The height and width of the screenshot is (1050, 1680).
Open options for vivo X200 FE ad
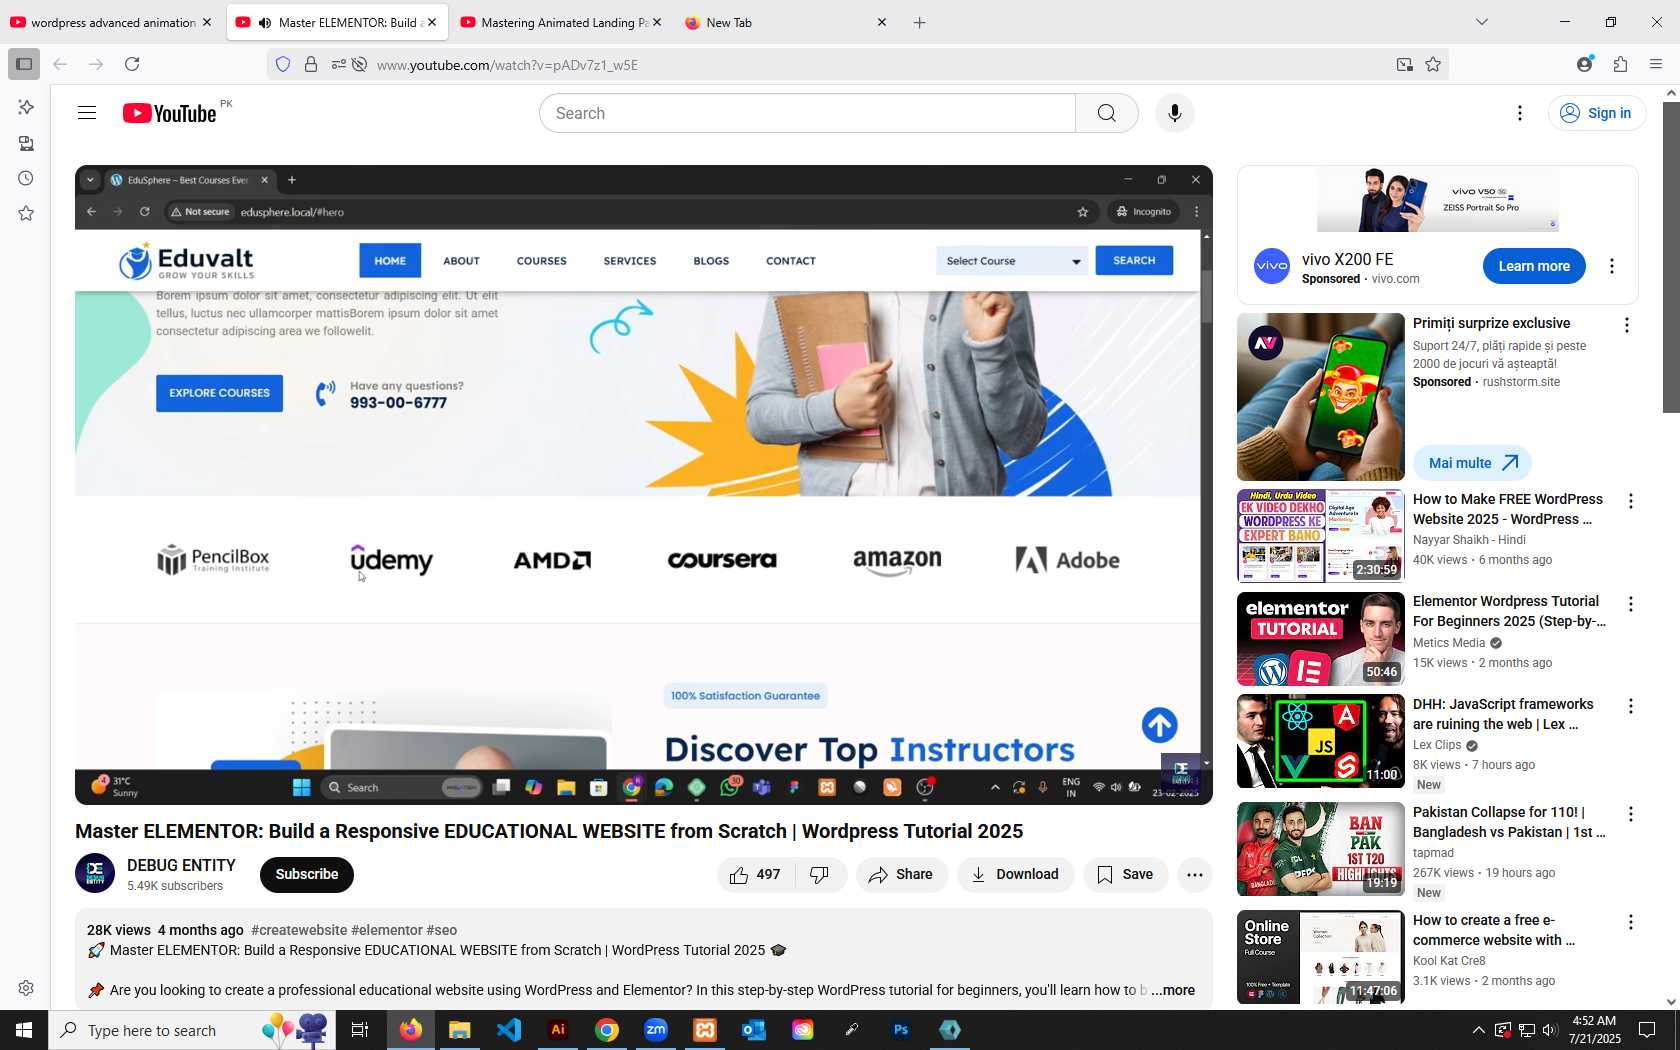pyautogui.click(x=1611, y=266)
